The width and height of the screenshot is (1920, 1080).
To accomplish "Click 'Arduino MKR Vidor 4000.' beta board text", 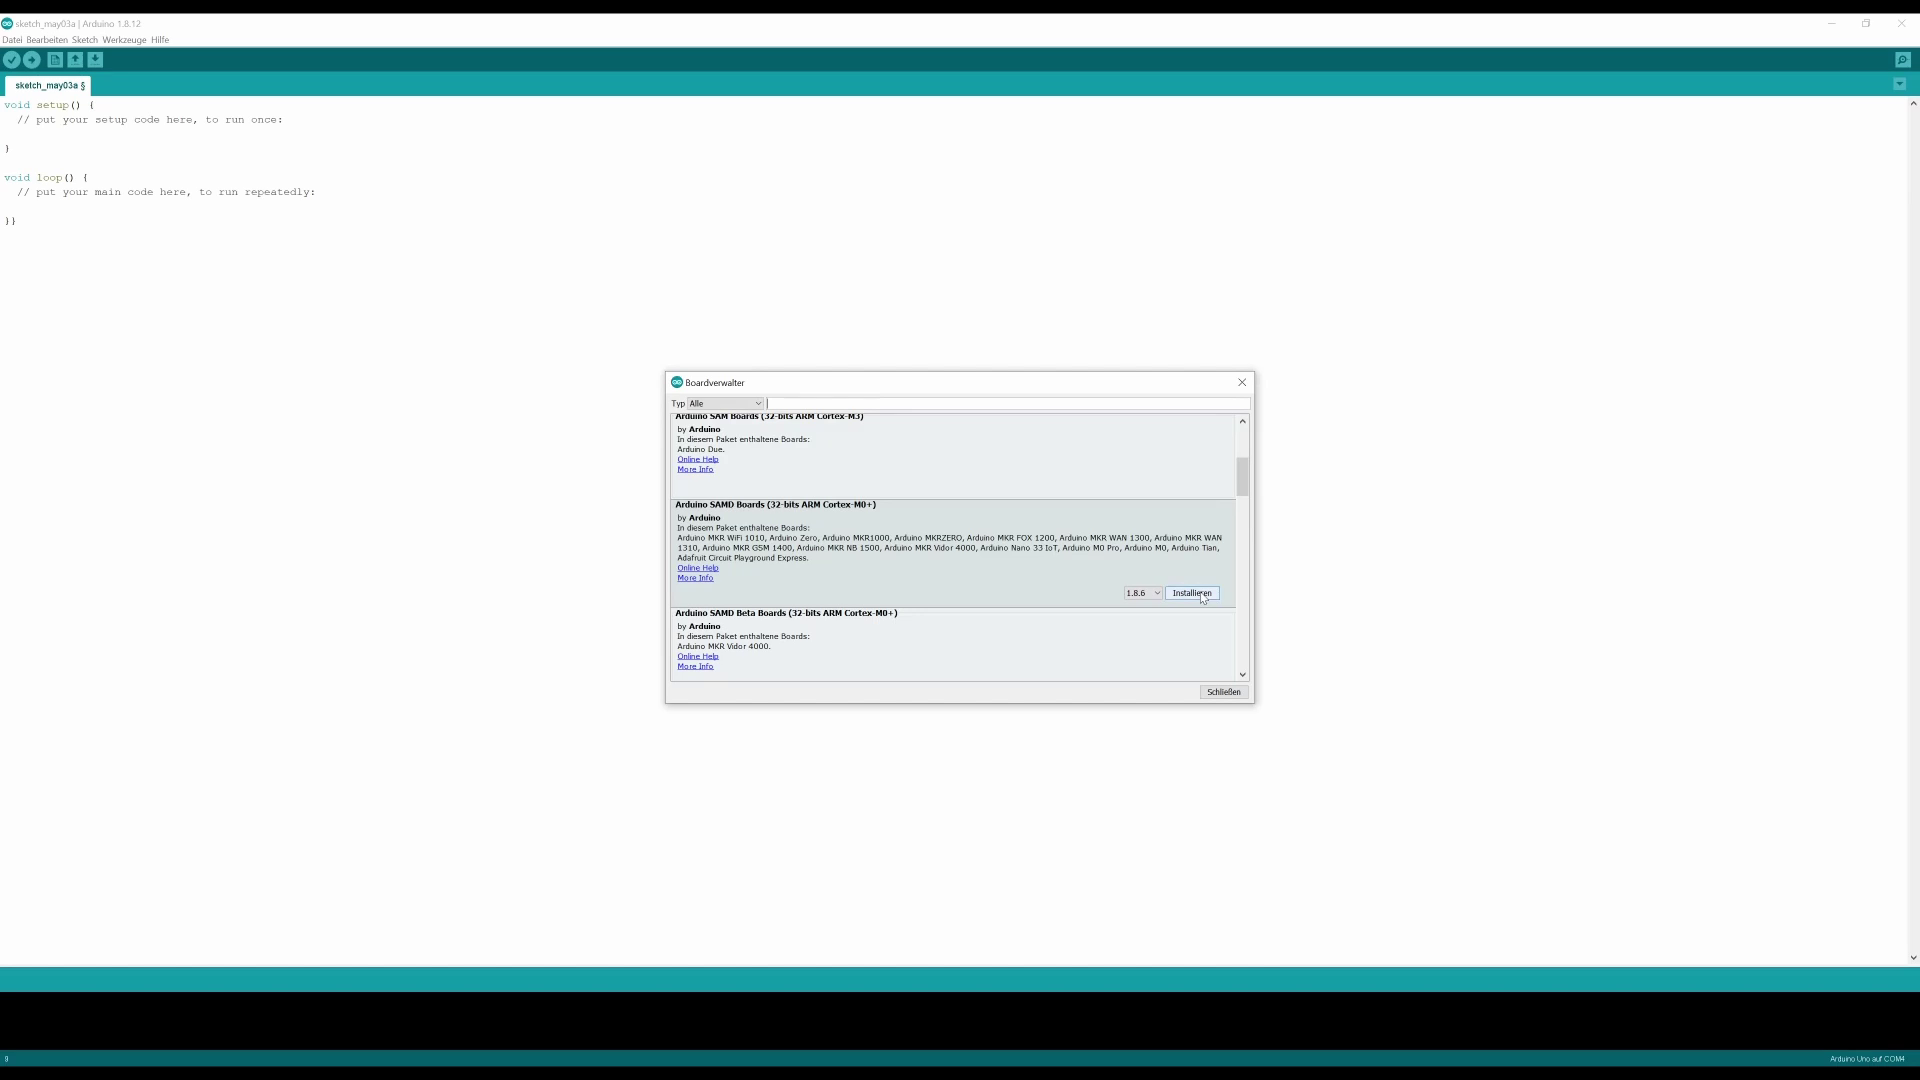I will (724, 647).
